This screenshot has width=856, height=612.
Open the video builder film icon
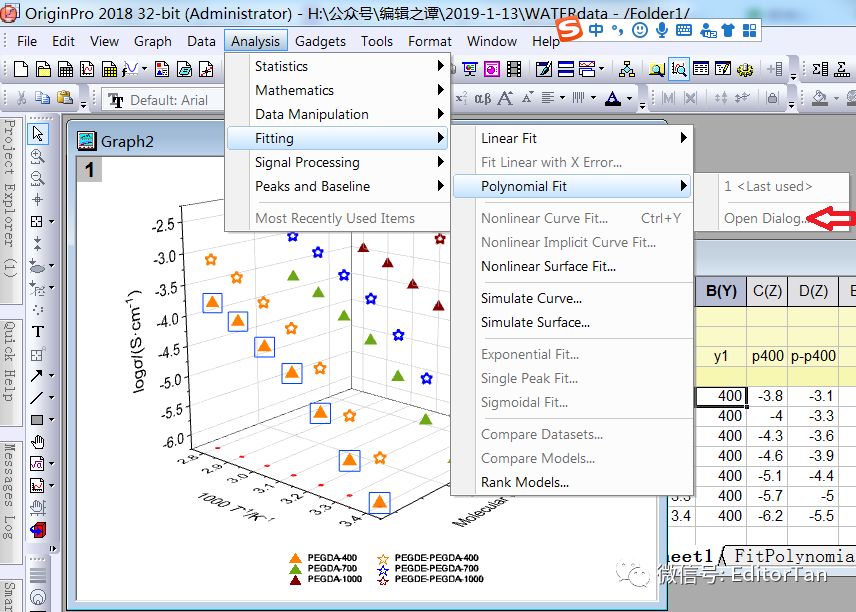tap(514, 69)
